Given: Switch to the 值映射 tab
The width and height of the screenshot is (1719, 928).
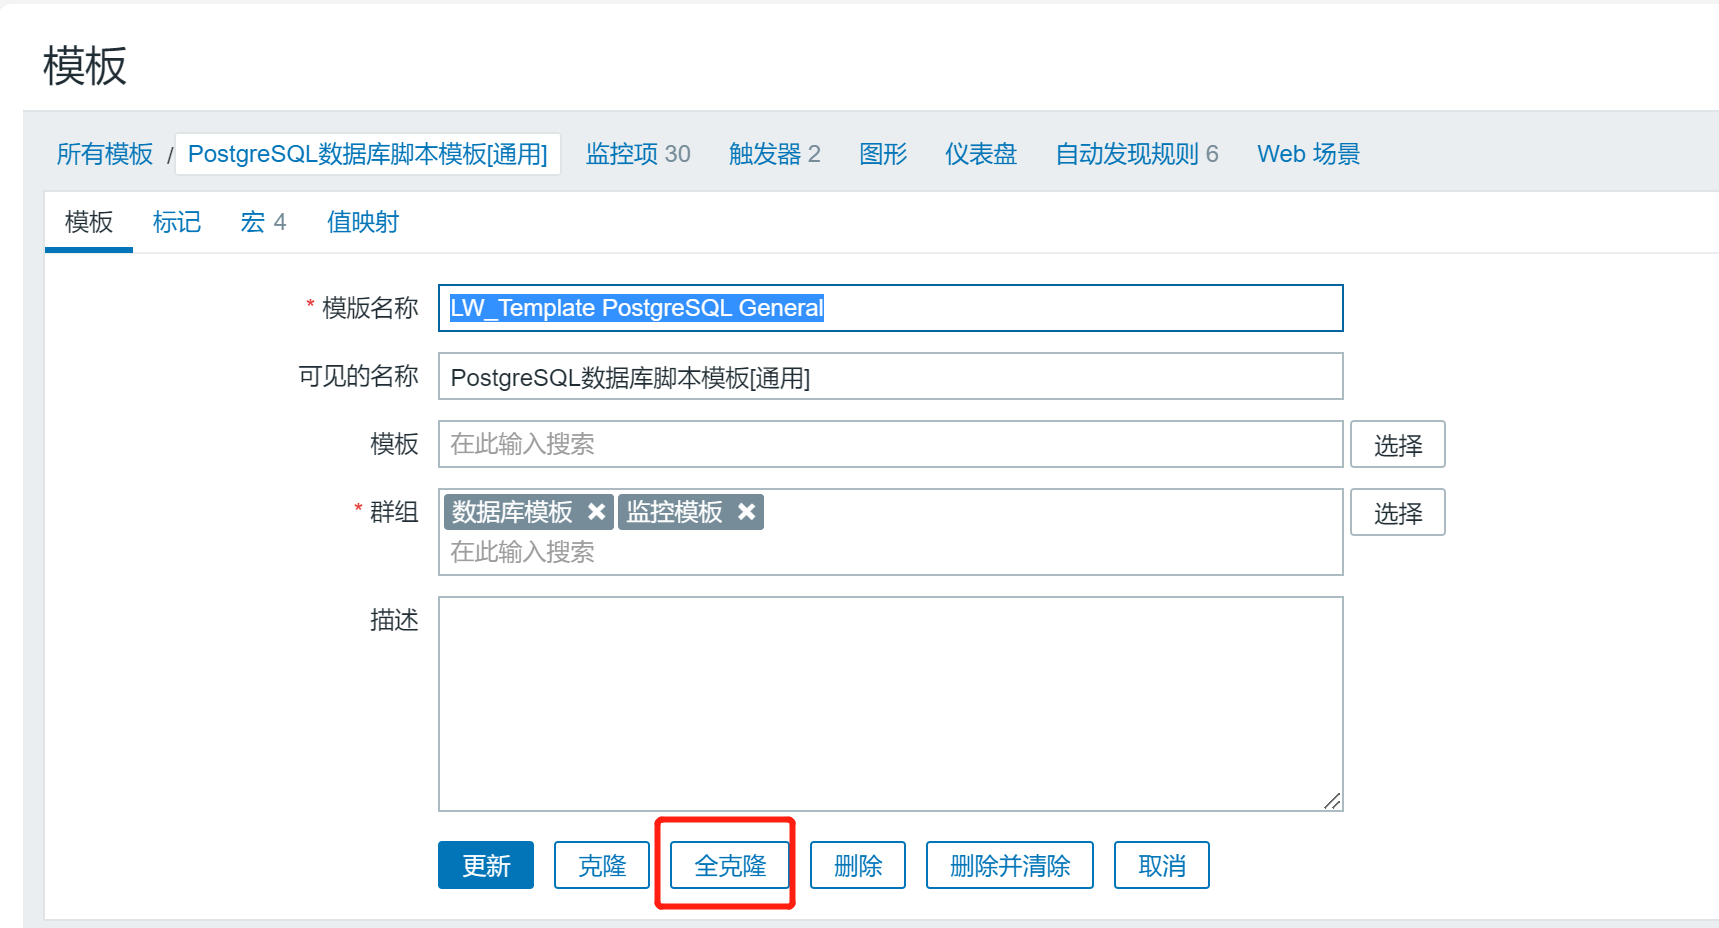Looking at the screenshot, I should coord(363,222).
